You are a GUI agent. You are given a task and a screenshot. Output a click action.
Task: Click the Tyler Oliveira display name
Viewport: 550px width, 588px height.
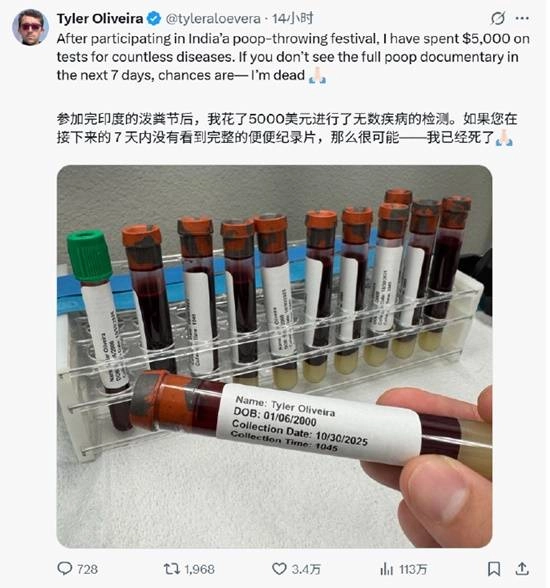100,18
